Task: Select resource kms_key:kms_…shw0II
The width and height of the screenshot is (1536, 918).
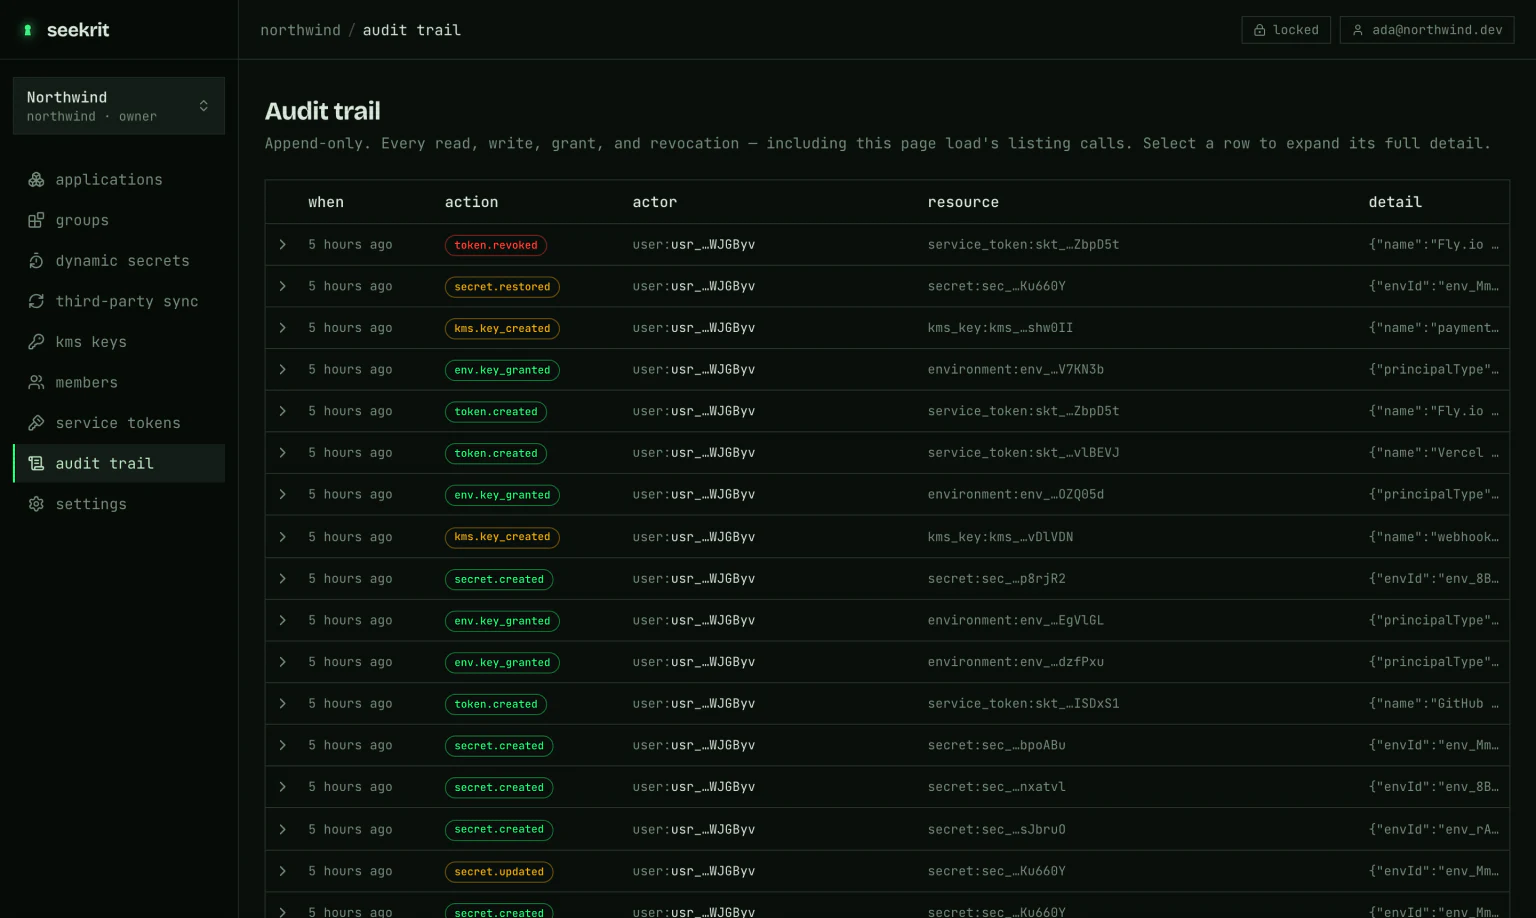Action: [1000, 328]
